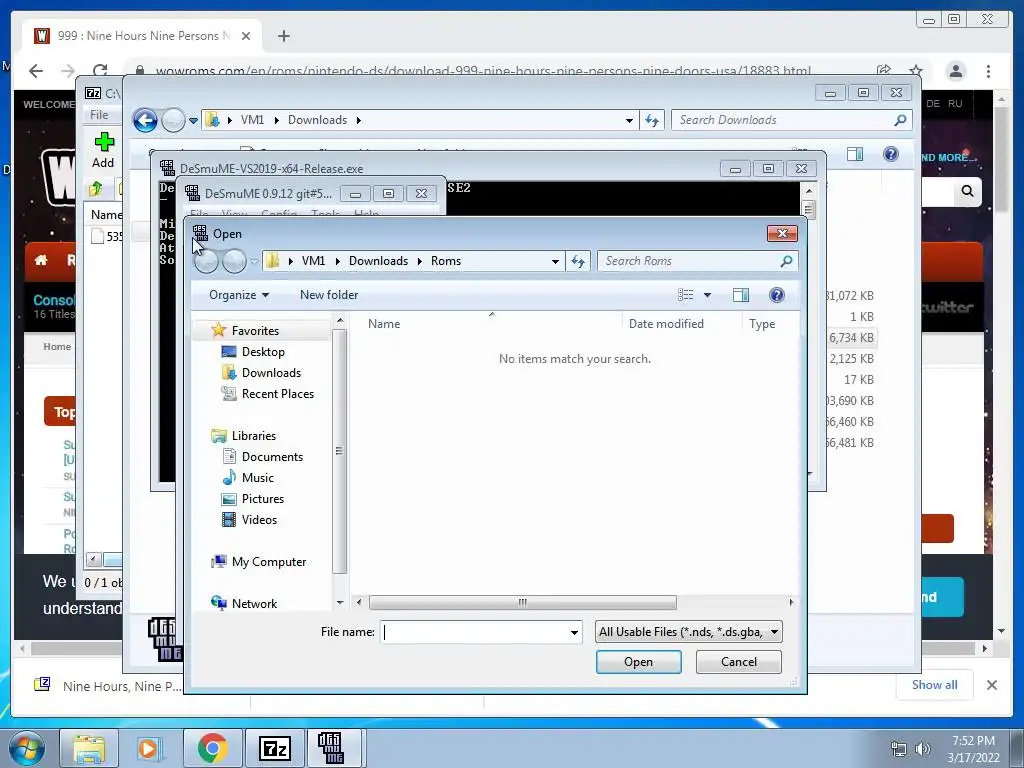Select My Computer in the navigation pane

click(268, 562)
